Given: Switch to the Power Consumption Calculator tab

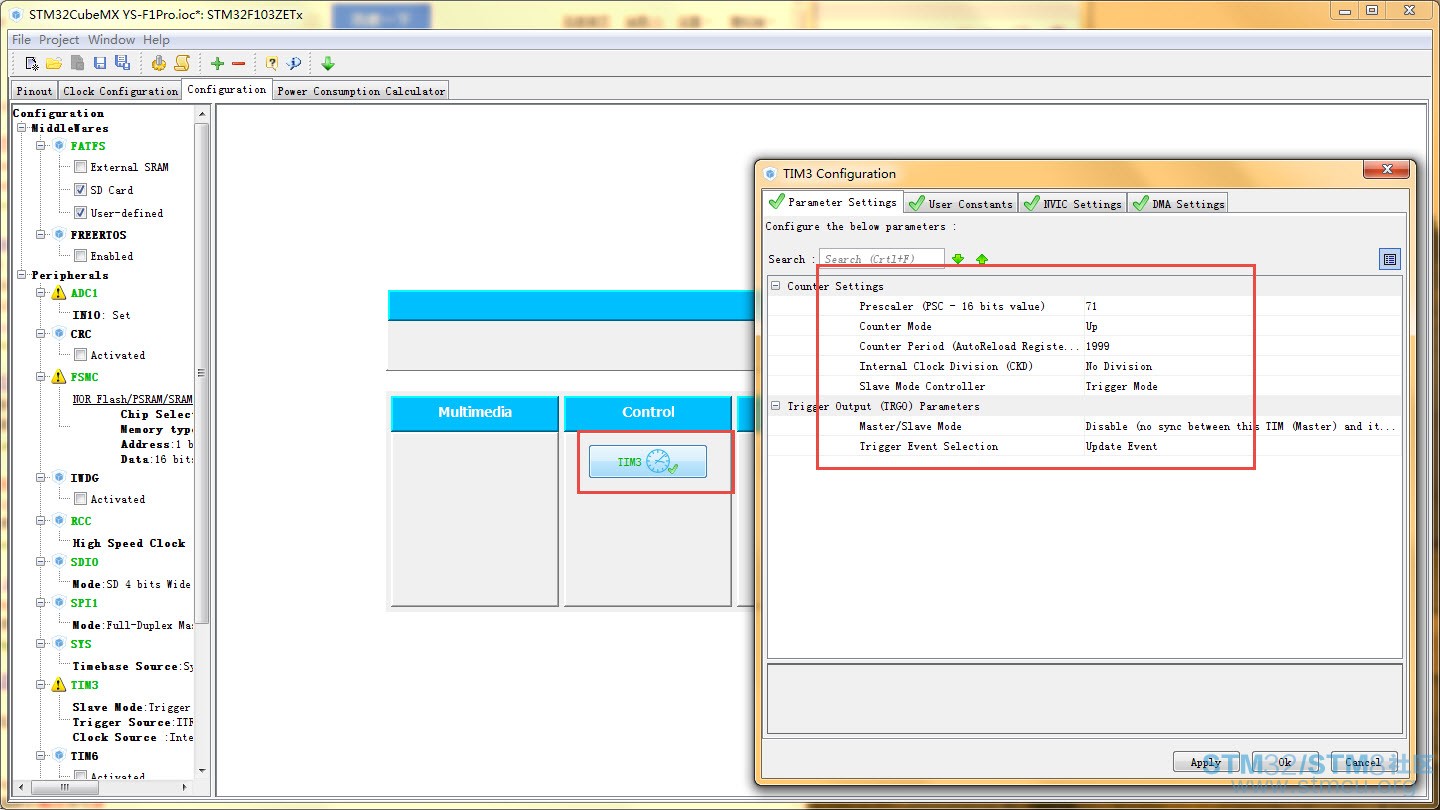Looking at the screenshot, I should coord(361,91).
